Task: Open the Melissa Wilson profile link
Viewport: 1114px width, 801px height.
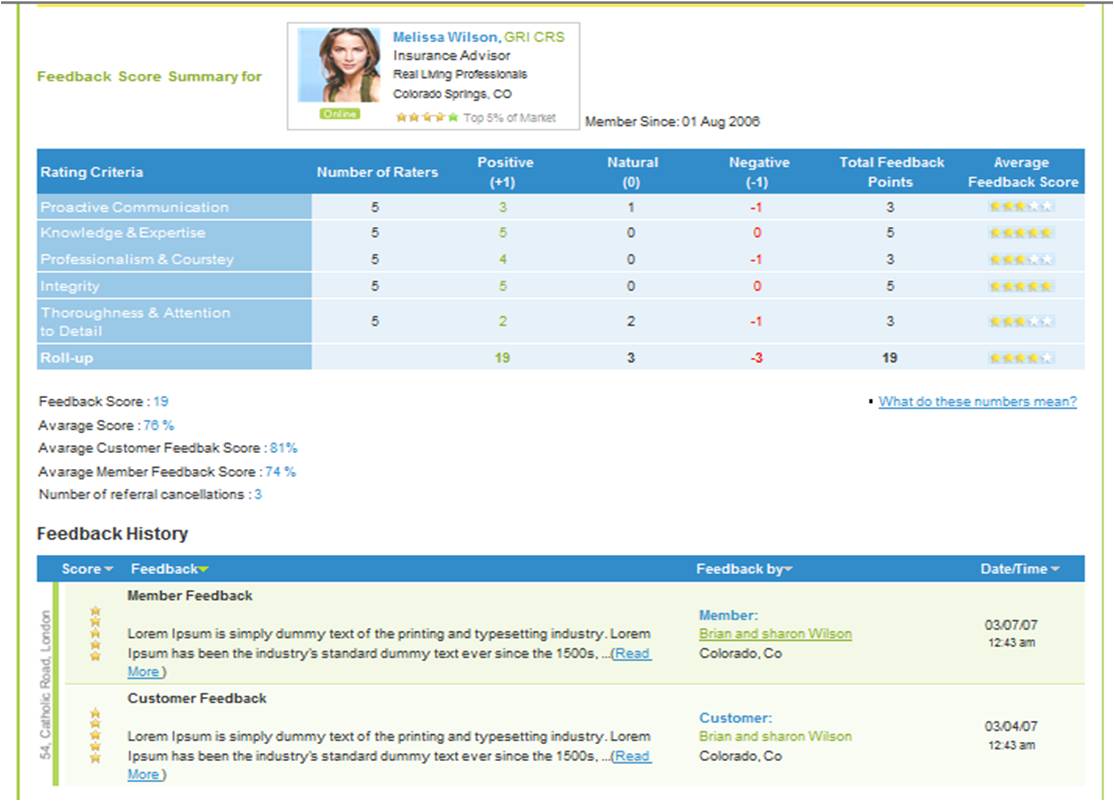Action: pyautogui.click(x=446, y=37)
